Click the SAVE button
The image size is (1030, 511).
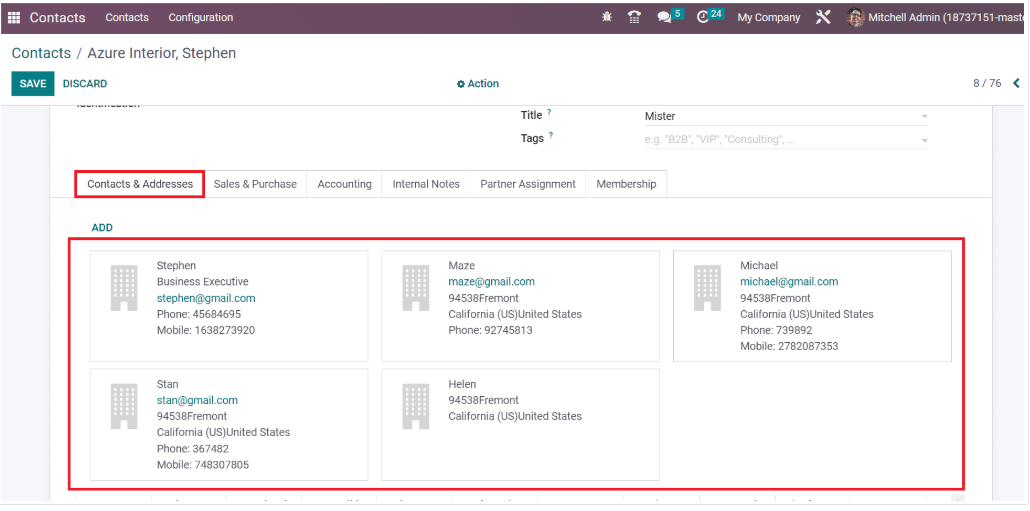point(33,84)
